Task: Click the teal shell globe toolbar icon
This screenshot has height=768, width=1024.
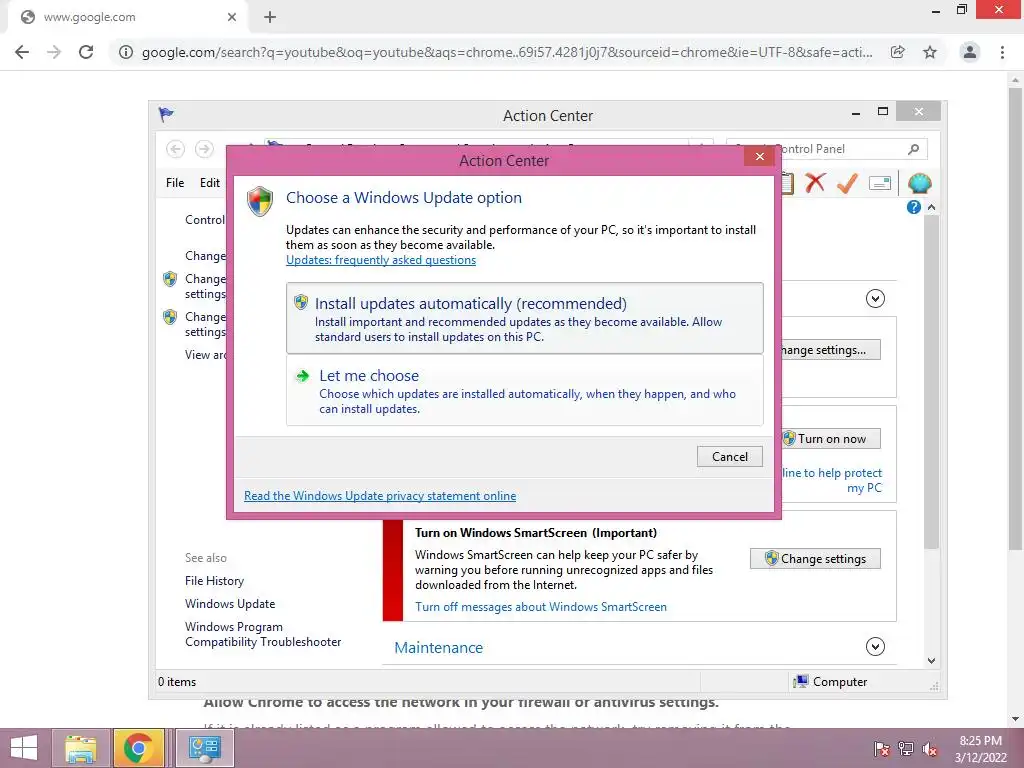Action: pyautogui.click(x=920, y=184)
